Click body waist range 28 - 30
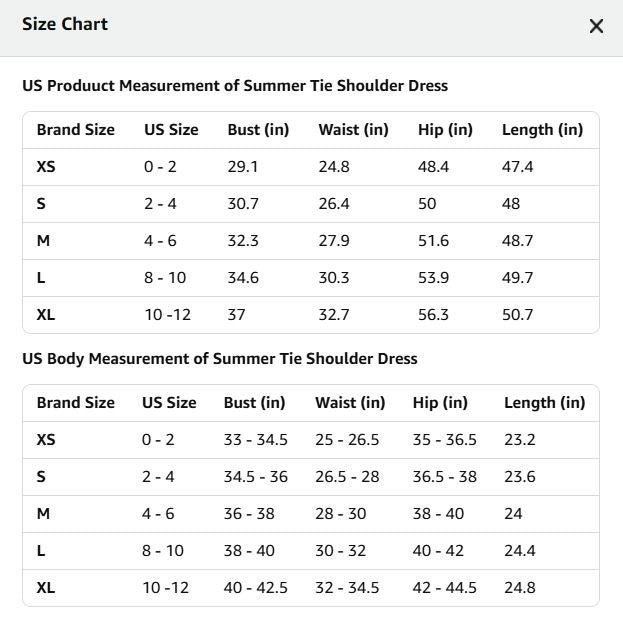The width and height of the screenshot is (623, 641). (x=341, y=514)
